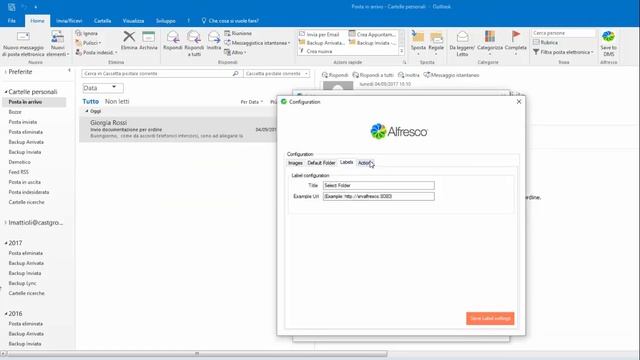640x360 pixels.
Task: Expand the Azioni rapide gallery
Action: click(x=402, y=51)
